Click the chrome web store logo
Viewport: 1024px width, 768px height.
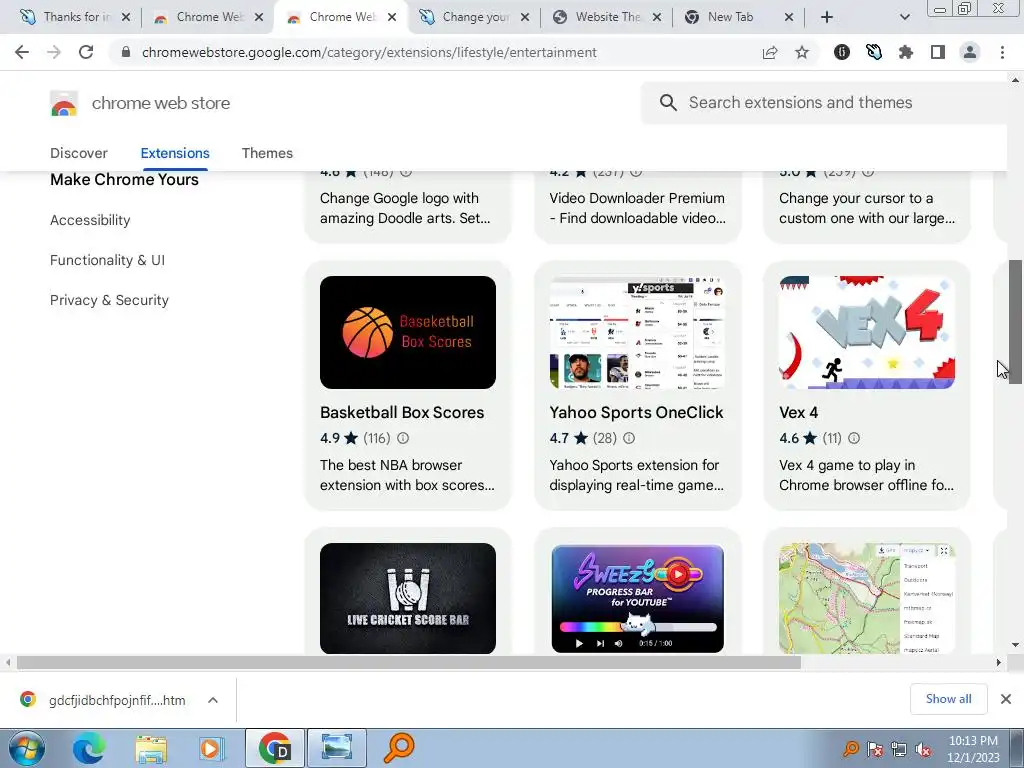[x=64, y=103]
